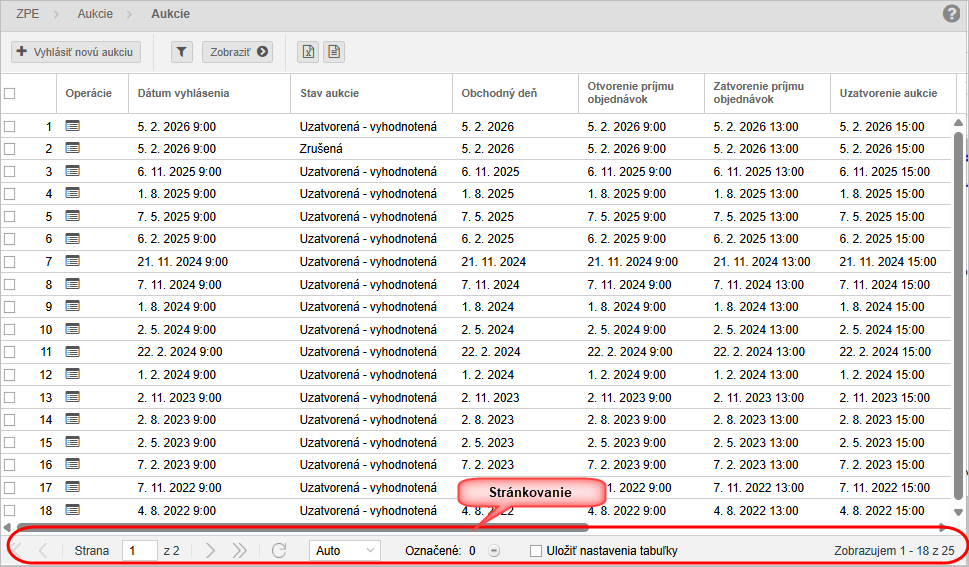
Task: Enable 'Uložiť nastavenia tabuľky' checkbox
Action: click(536, 551)
